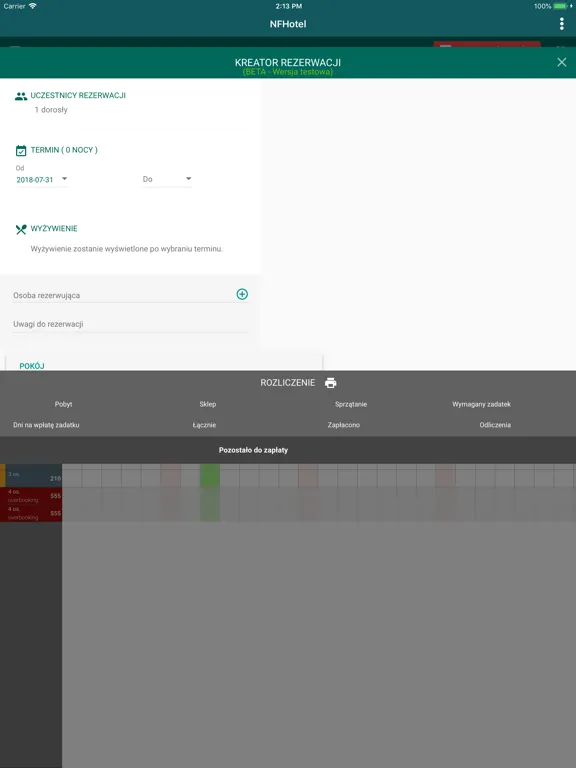Open the Uczestnicy Rezerwacji section
576x768 pixels.
tap(78, 96)
